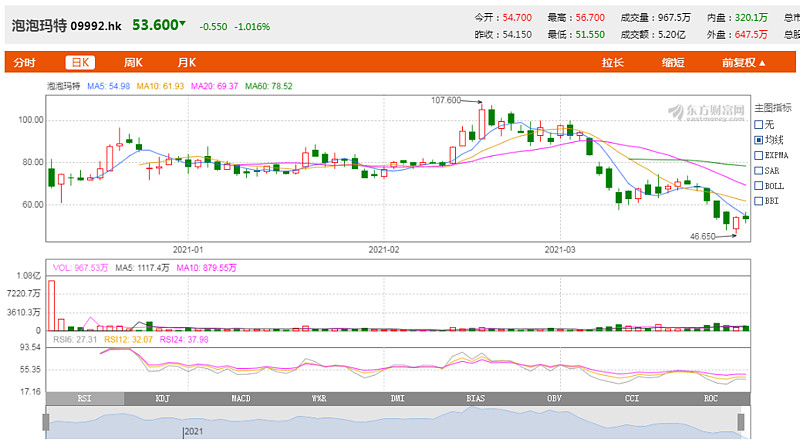Click the RSI6: 27.31 label
This screenshot has width=800, height=443.
[75, 339]
